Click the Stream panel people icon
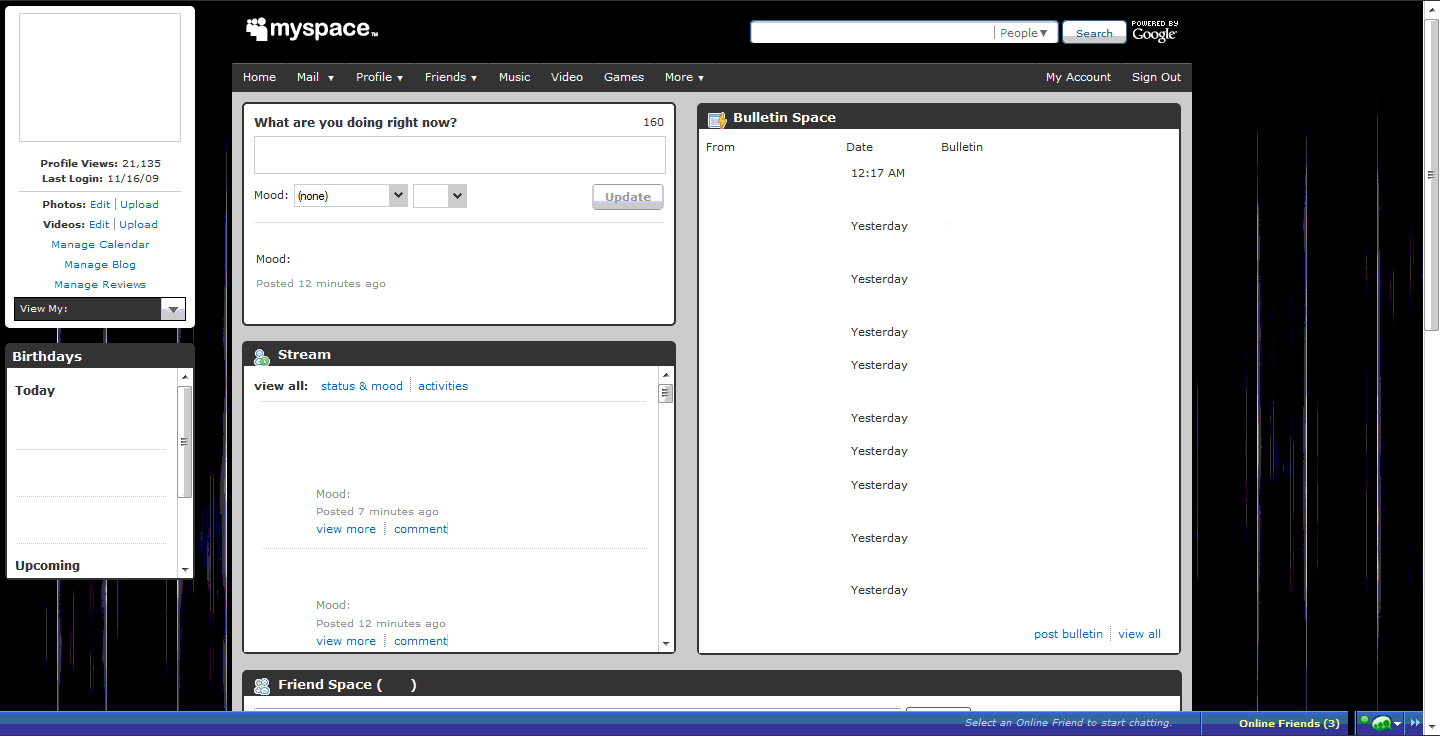The image size is (1440, 736). pyautogui.click(x=262, y=356)
